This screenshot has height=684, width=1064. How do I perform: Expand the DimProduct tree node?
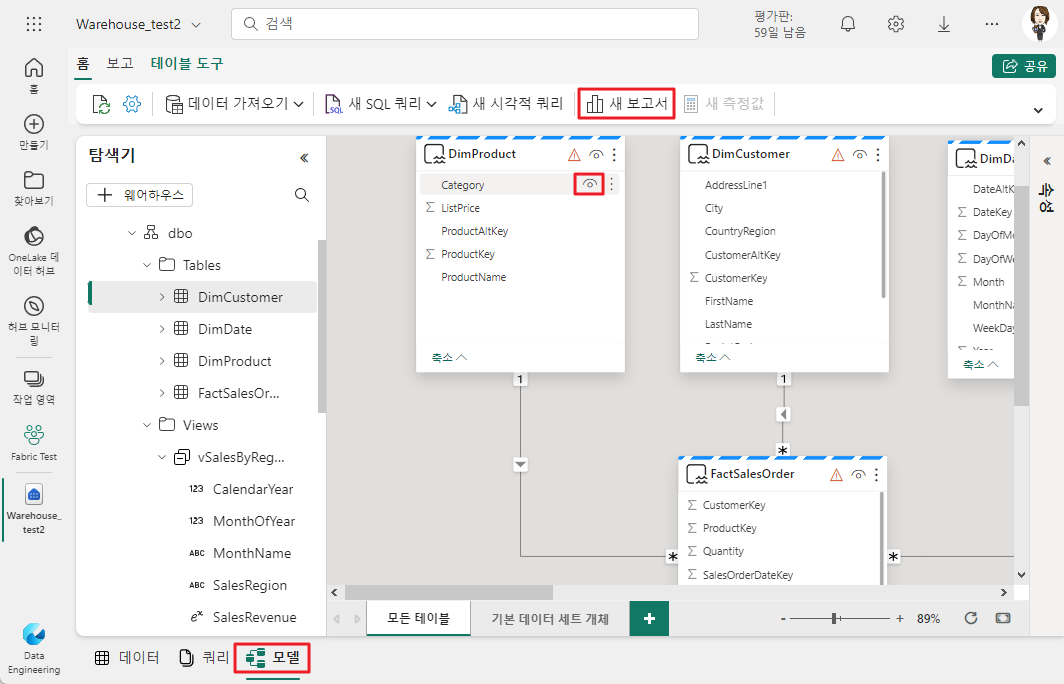[x=162, y=361]
